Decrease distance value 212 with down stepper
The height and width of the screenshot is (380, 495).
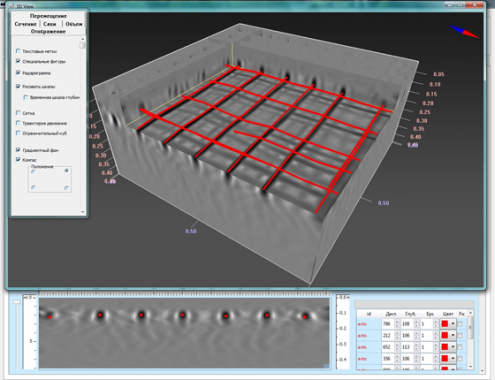(397, 337)
